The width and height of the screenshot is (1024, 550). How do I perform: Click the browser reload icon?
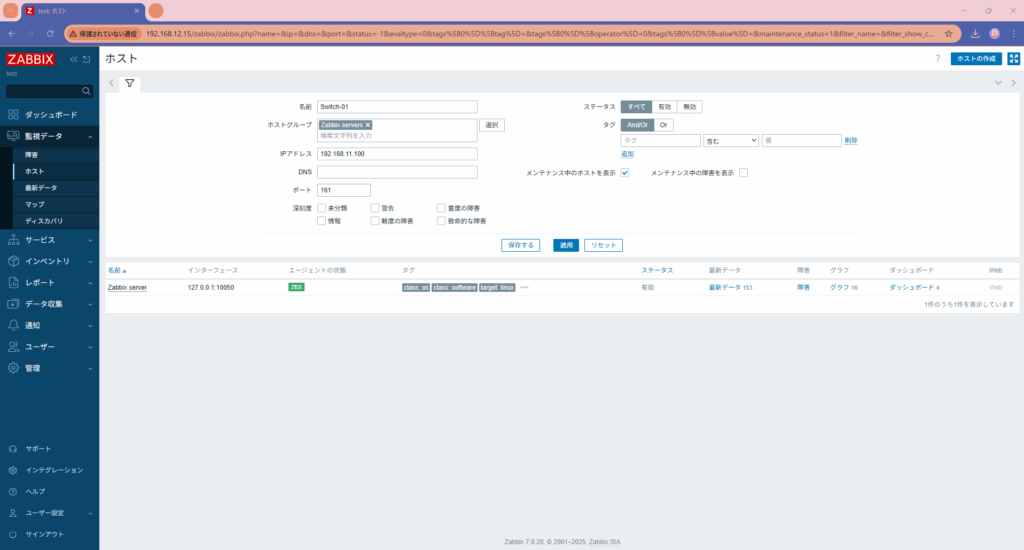coord(50,34)
